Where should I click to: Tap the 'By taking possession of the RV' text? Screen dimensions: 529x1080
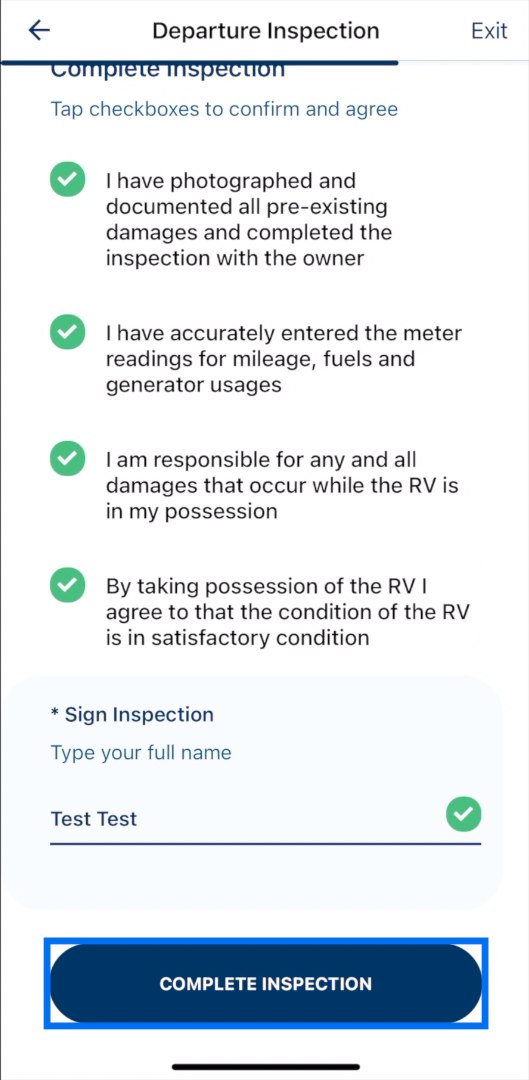coord(288,612)
